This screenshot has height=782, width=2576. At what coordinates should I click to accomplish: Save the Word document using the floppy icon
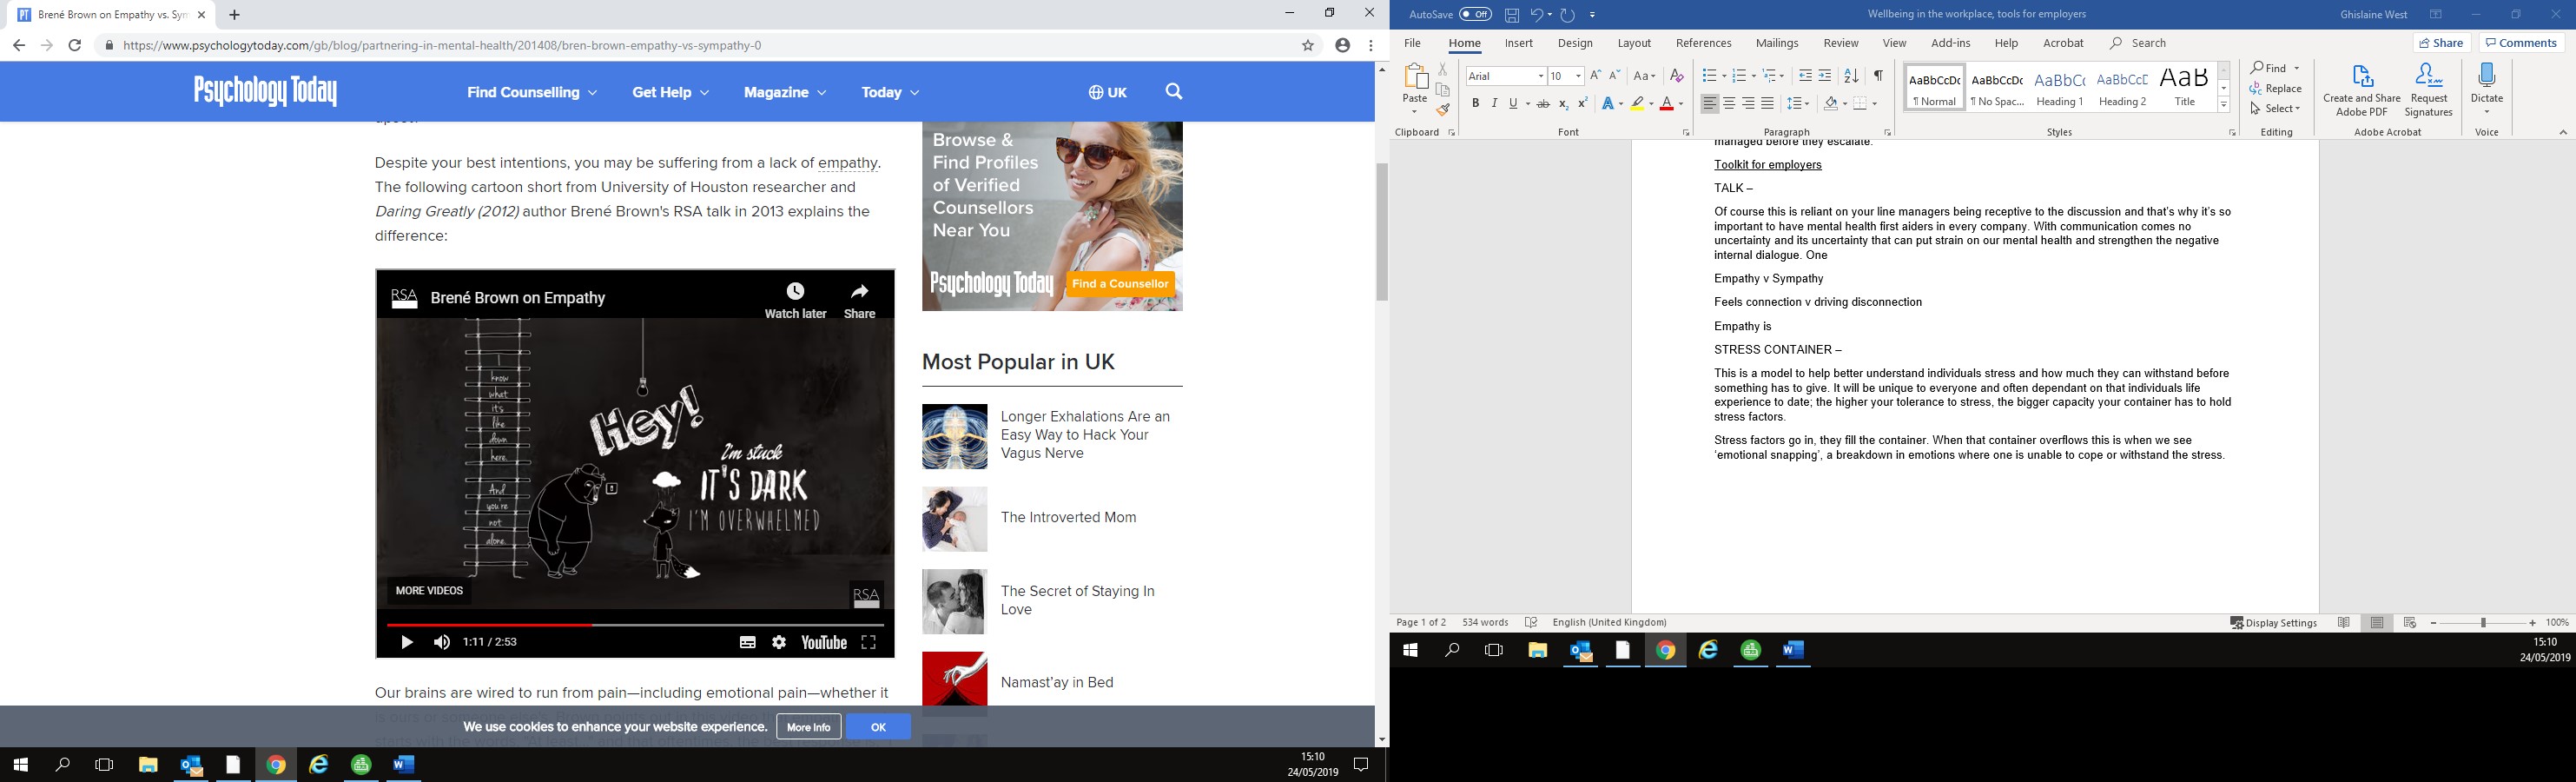[1512, 15]
